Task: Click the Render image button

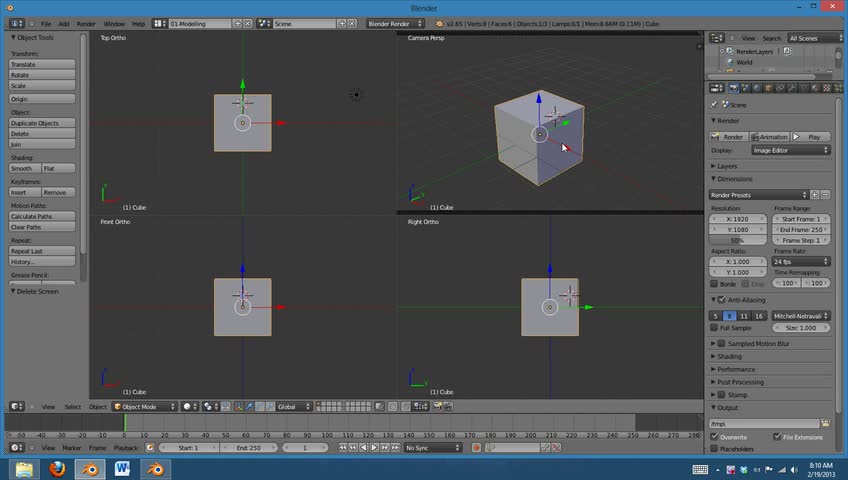Action: tap(728, 137)
